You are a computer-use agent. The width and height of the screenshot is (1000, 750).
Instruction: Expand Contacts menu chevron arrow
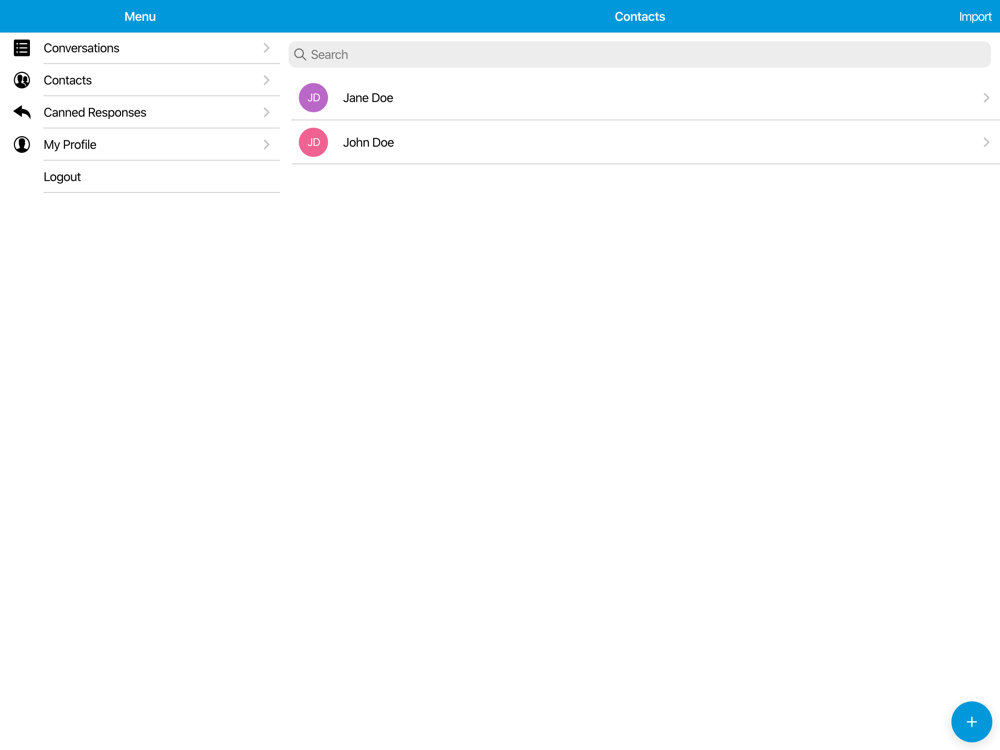coord(267,80)
